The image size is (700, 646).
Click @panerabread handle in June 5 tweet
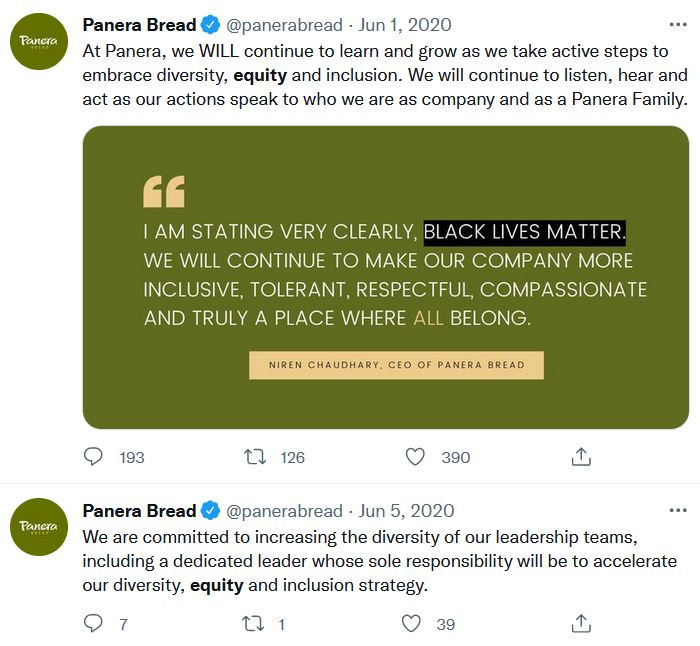pyautogui.click(x=284, y=511)
